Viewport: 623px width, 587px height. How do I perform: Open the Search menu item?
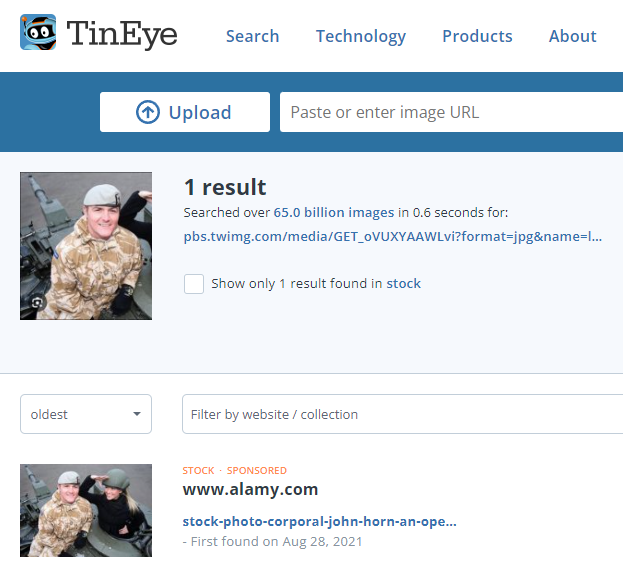pos(252,36)
